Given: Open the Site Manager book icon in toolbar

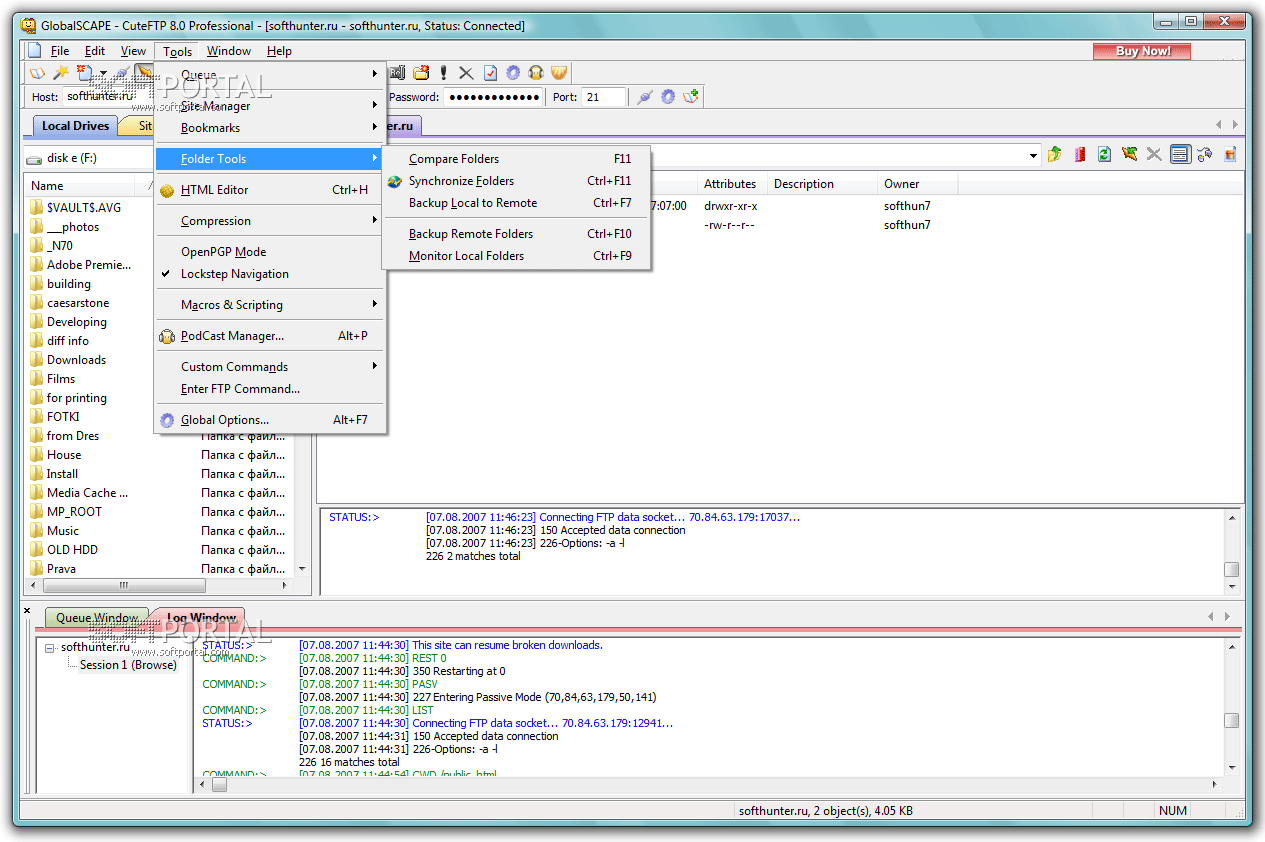Looking at the screenshot, I should [37, 73].
